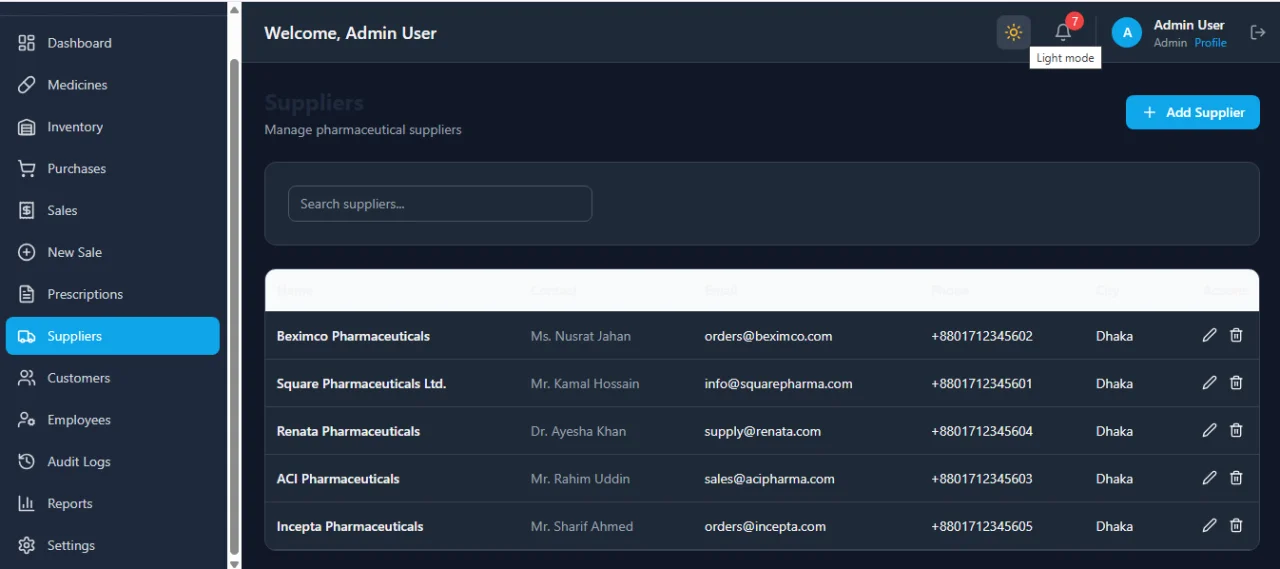
Task: Select the Renata Pharmaceuticals name cell
Action: point(348,431)
